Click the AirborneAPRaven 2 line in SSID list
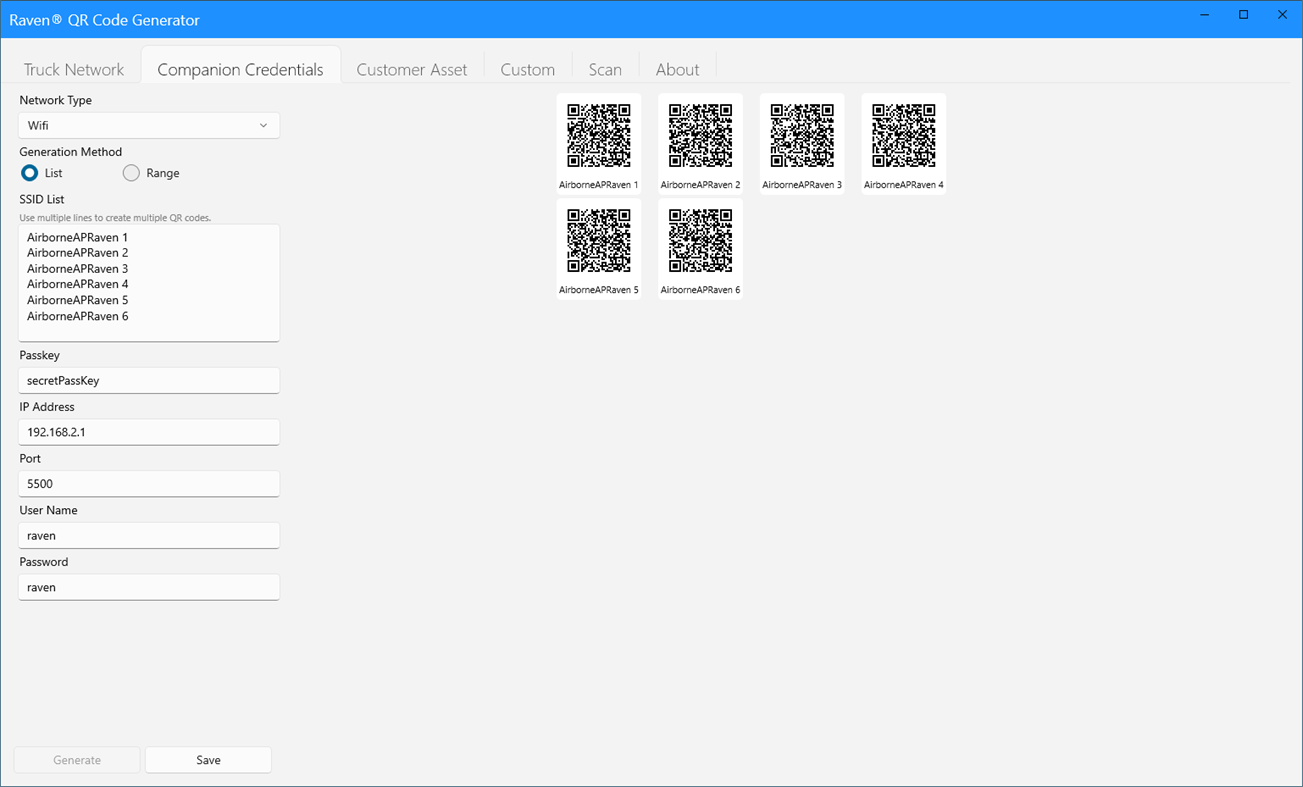 (78, 253)
